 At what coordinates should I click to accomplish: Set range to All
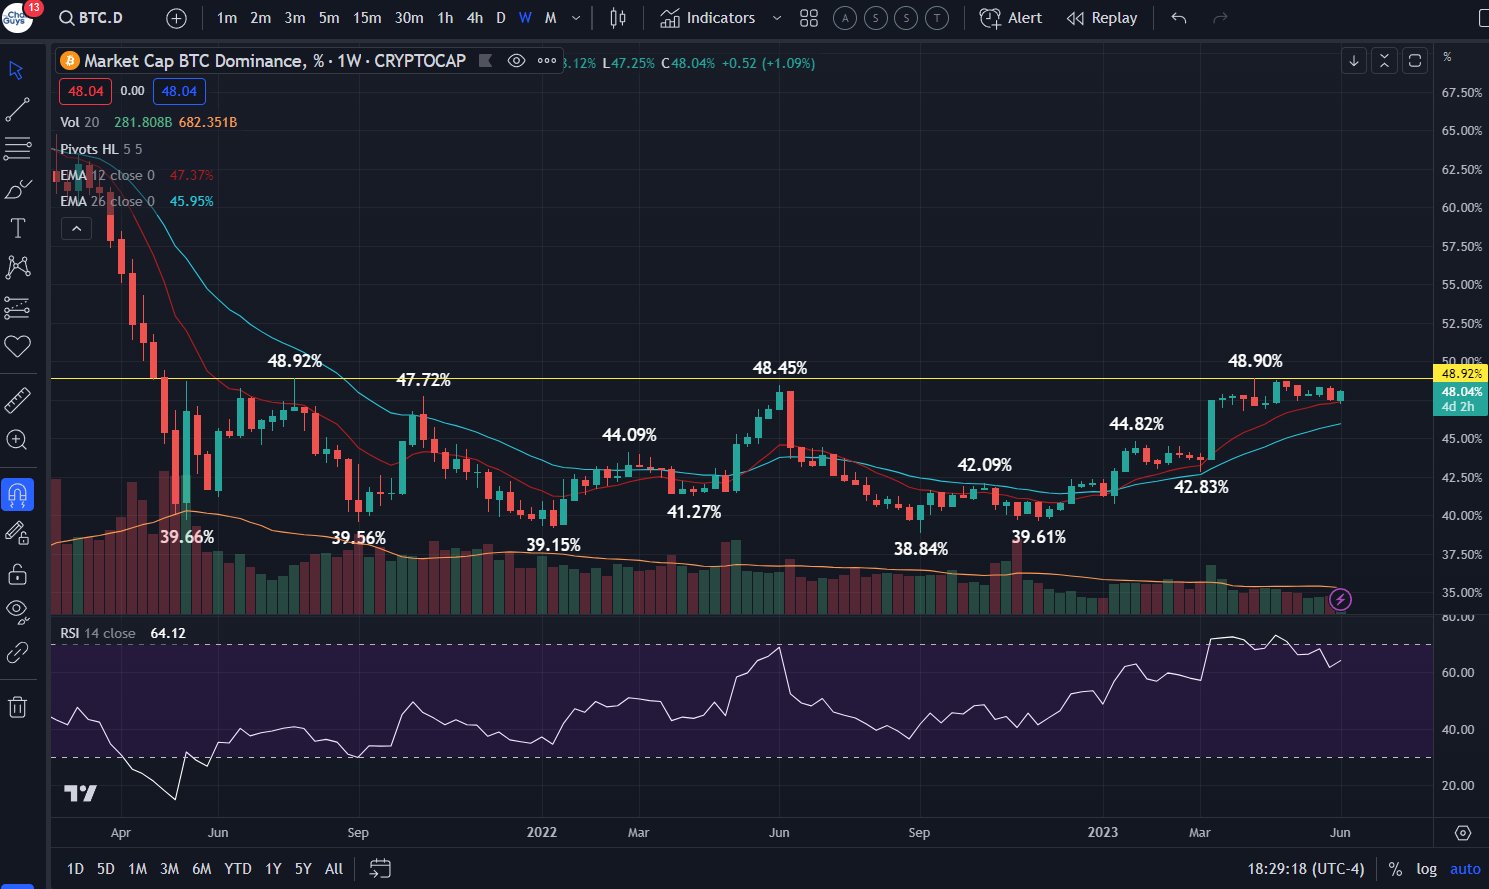(x=334, y=869)
